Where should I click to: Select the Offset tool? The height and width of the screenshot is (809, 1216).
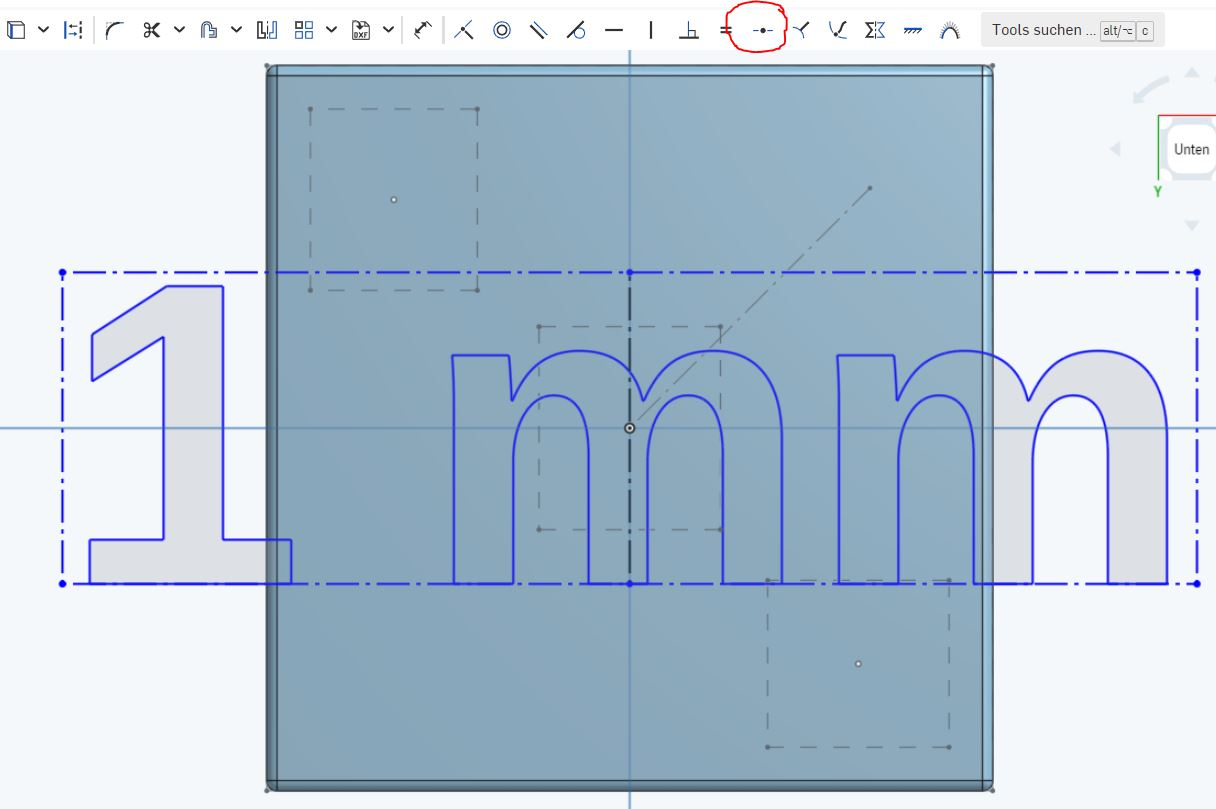click(x=208, y=30)
